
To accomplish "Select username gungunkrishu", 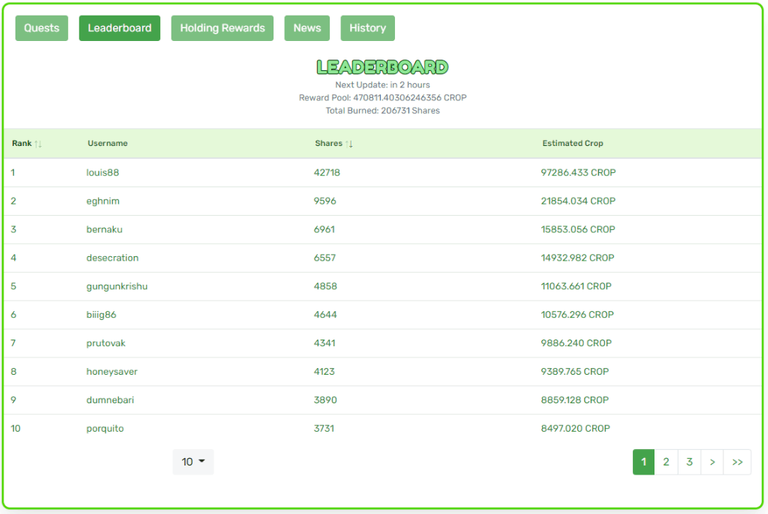I will click(117, 286).
